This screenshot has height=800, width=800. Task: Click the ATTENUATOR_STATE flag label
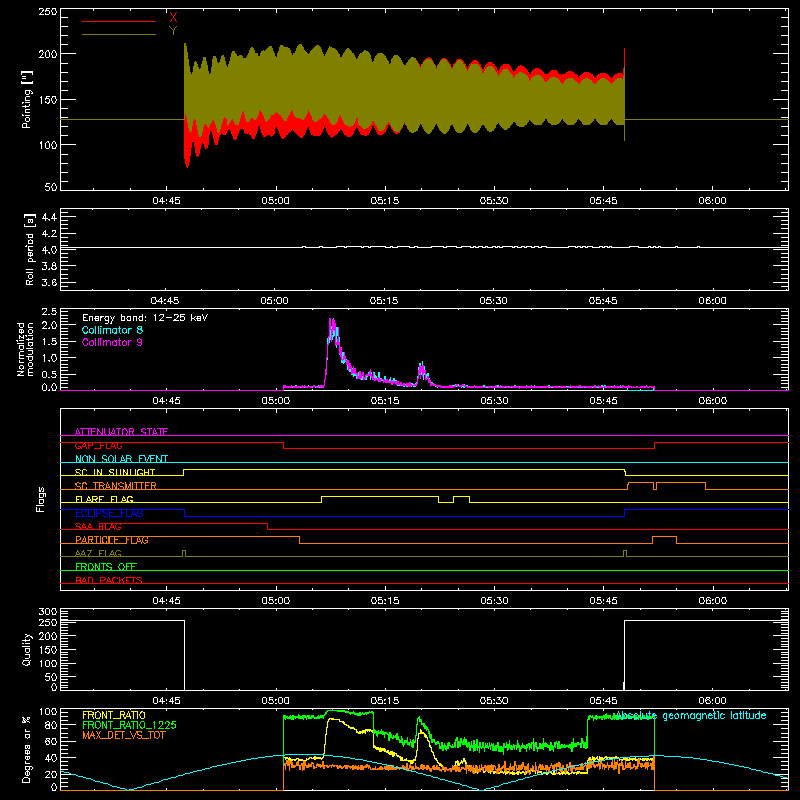pos(121,432)
